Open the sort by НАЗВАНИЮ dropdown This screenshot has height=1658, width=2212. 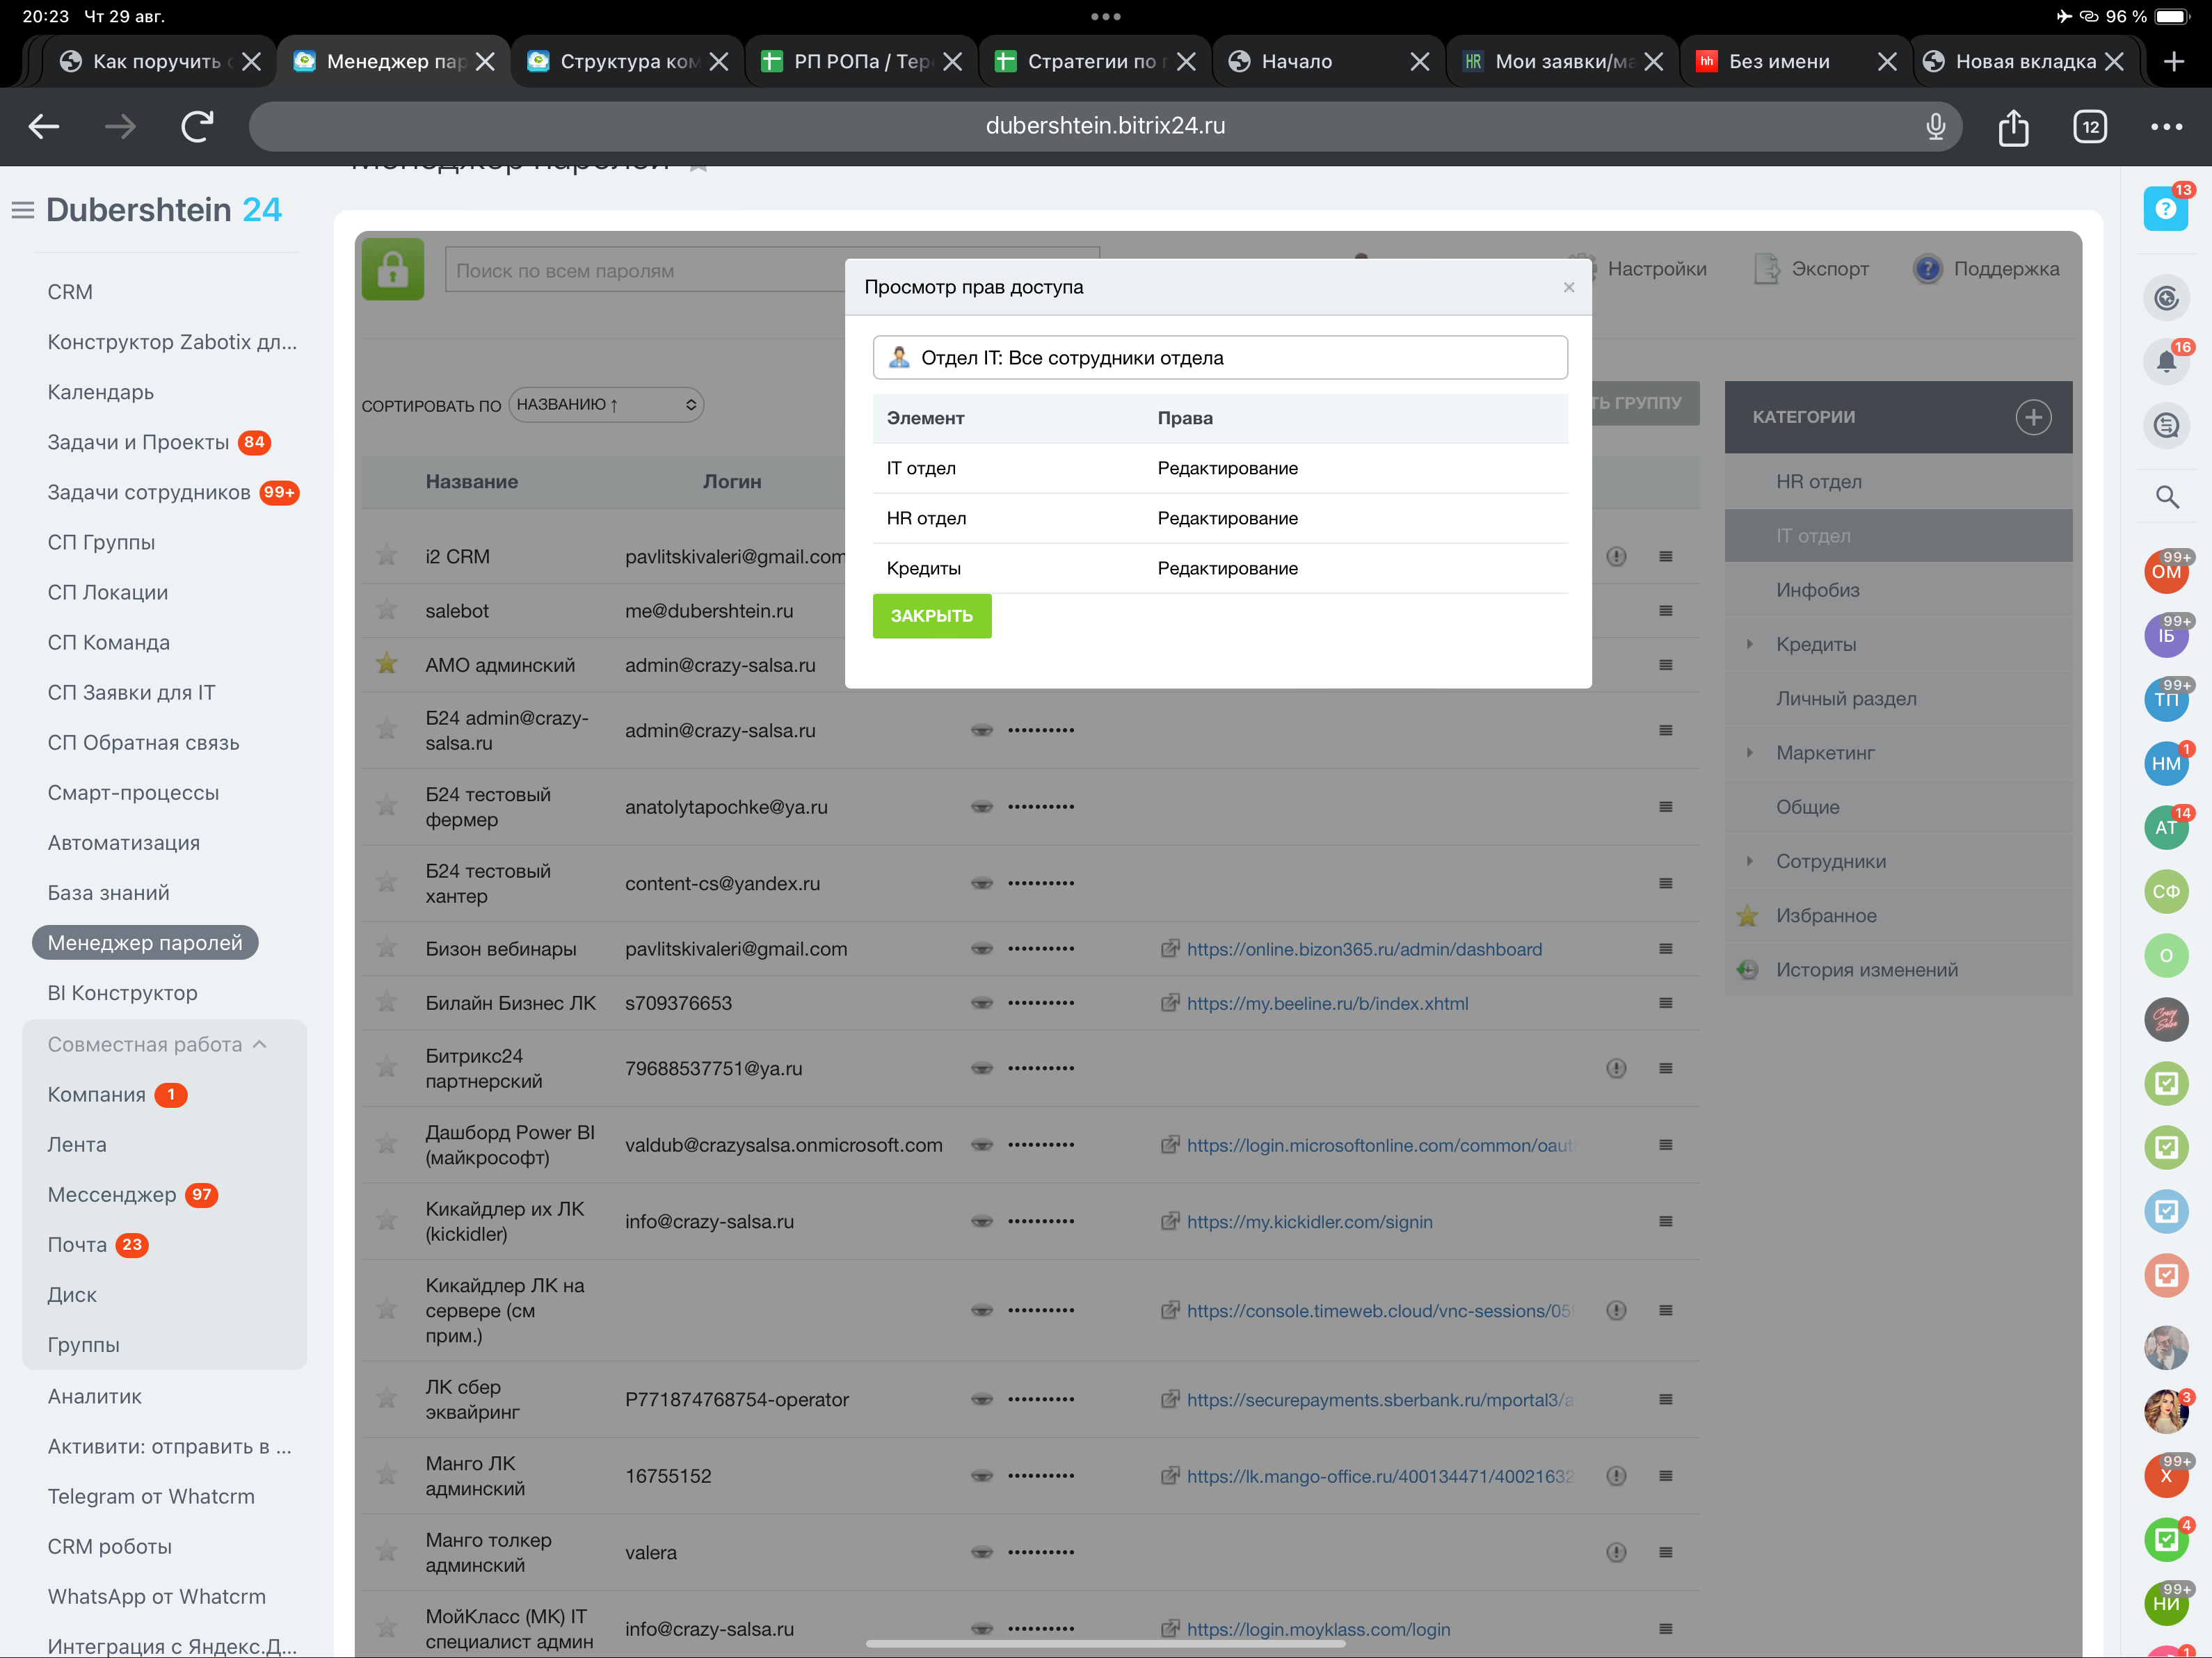pos(606,405)
